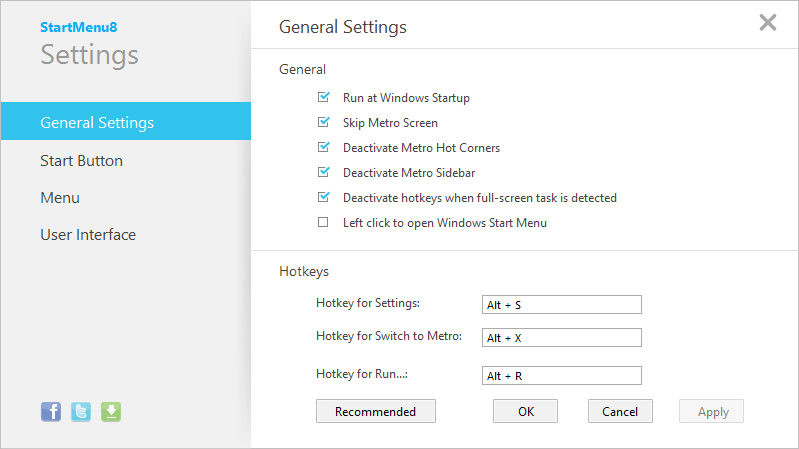Confirm settings with the OK button
The image size is (799, 449).
click(x=526, y=411)
